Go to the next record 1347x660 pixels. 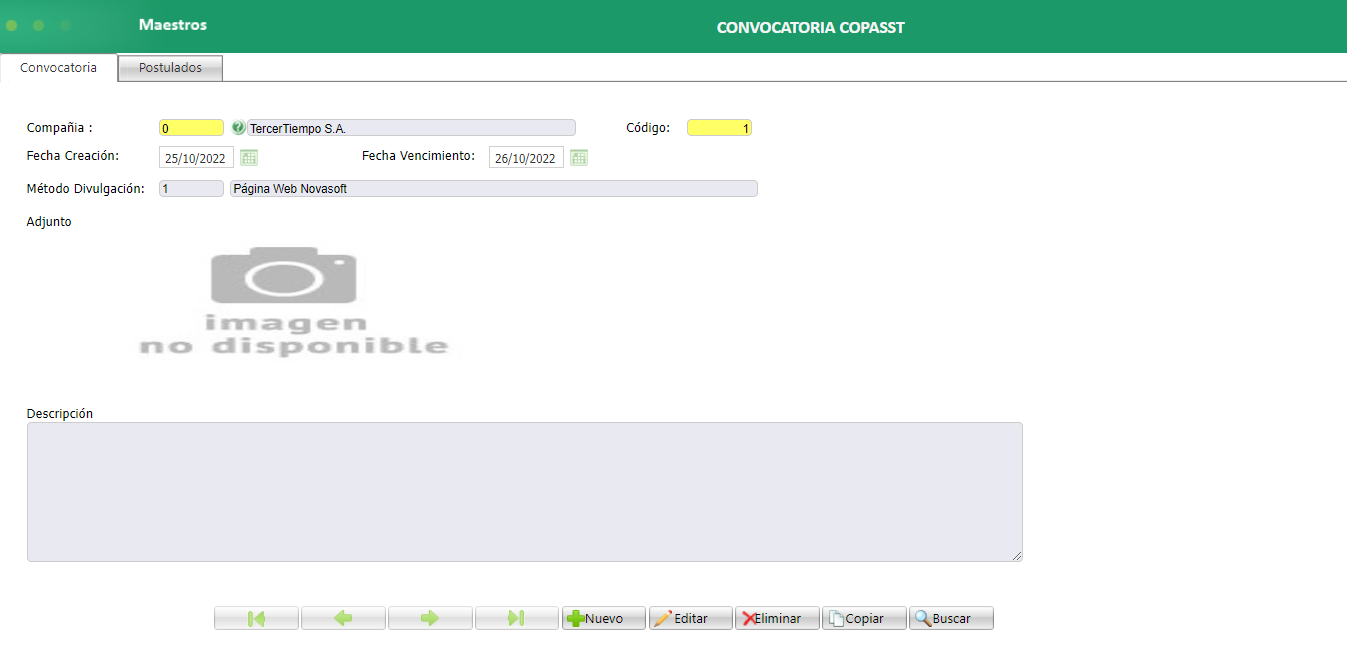tap(430, 618)
